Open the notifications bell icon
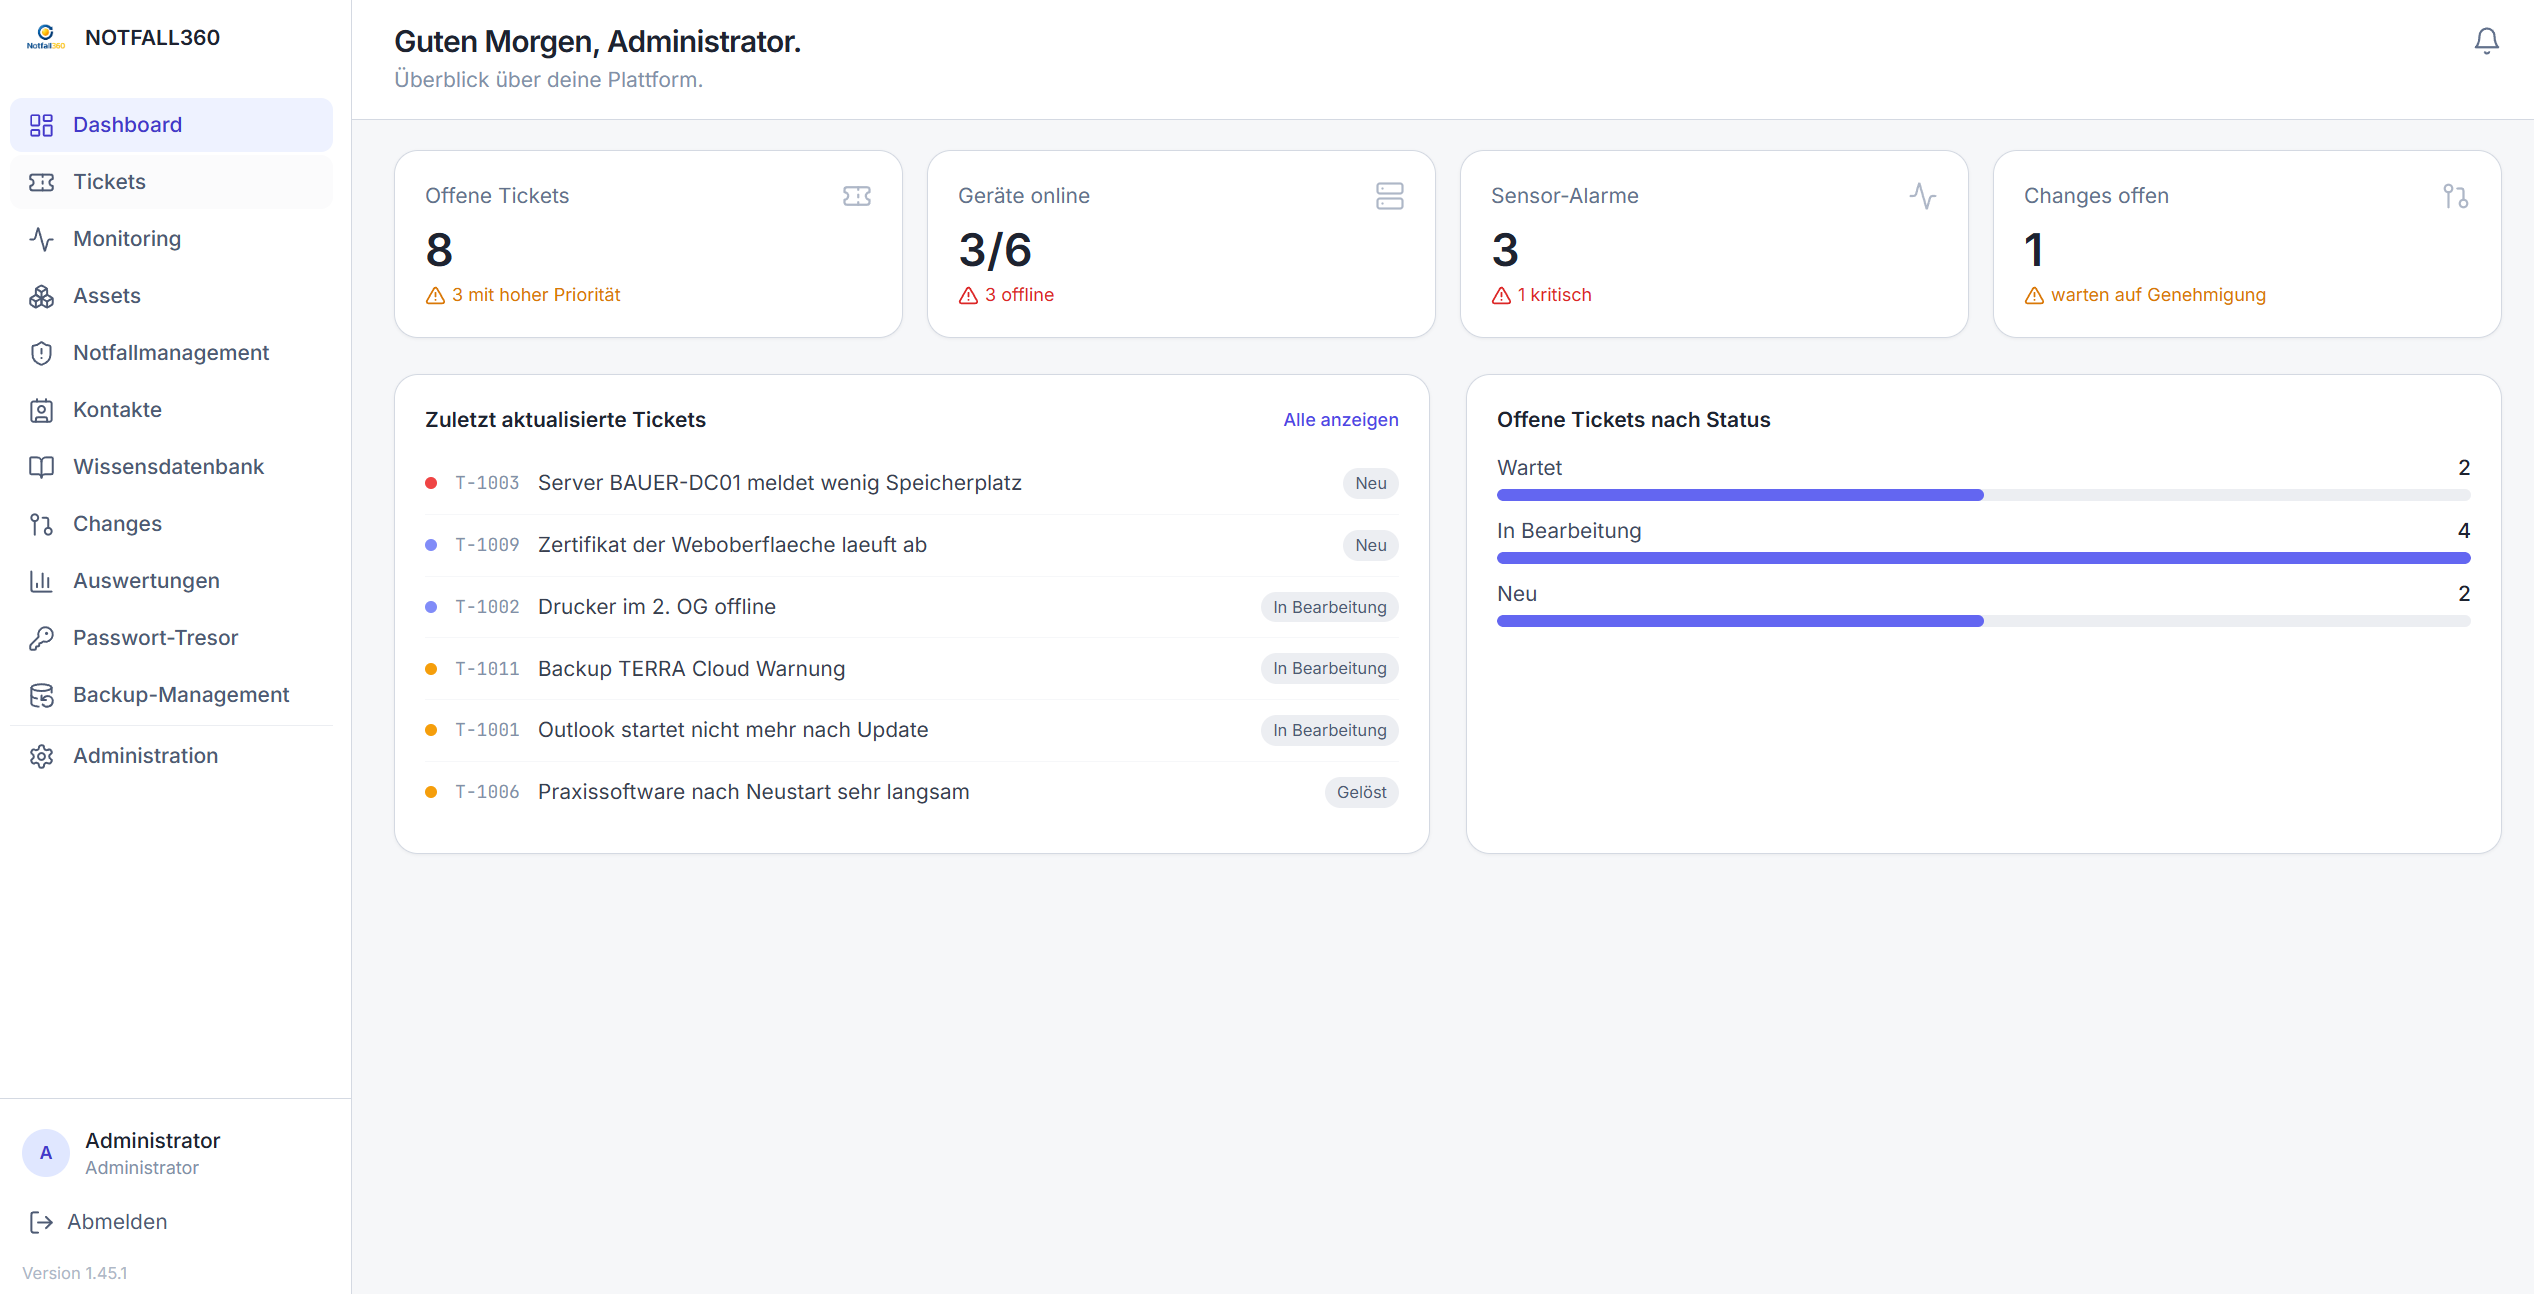The height and width of the screenshot is (1294, 2534). pyautogui.click(x=2486, y=41)
